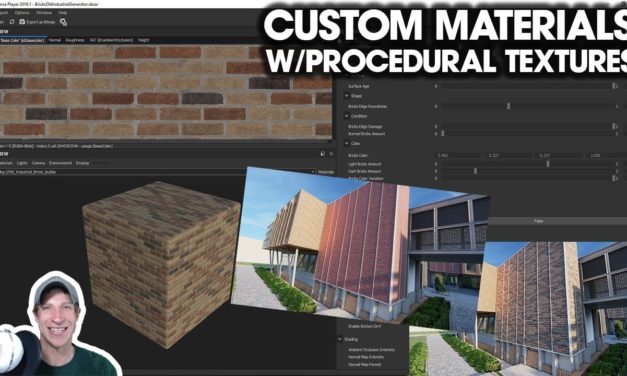Click the Burned Bricks Amount label
The width and height of the screenshot is (627, 376).
coord(367,134)
